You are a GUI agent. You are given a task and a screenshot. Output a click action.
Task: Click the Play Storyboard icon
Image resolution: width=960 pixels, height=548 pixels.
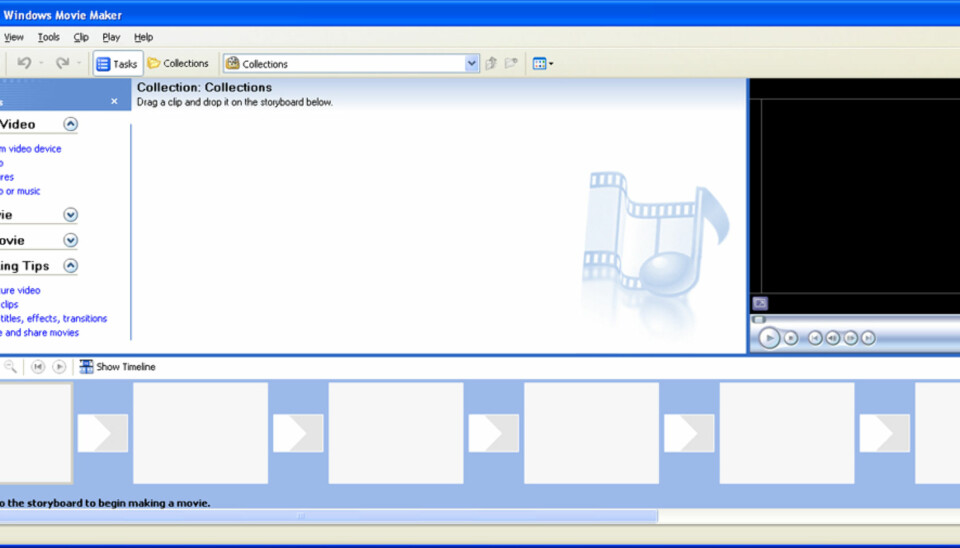pyautogui.click(x=59, y=367)
